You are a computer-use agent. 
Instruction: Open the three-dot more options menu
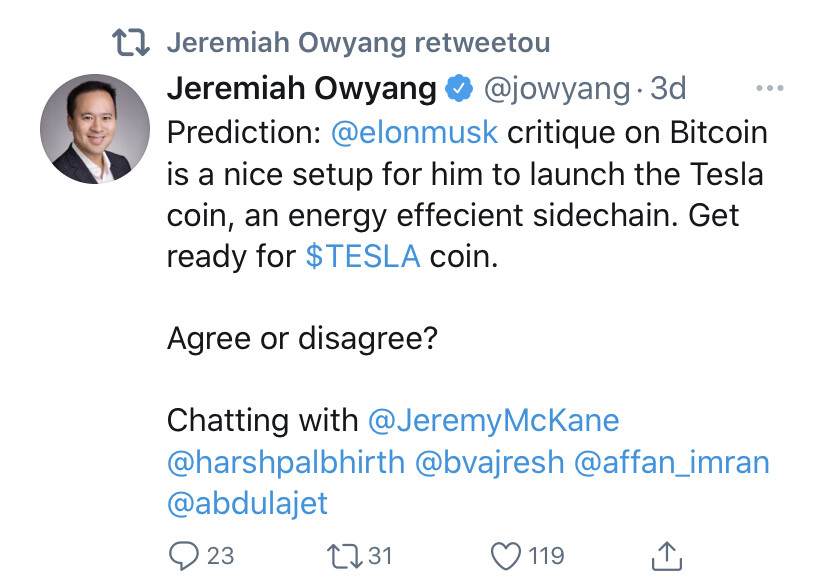pos(769,89)
